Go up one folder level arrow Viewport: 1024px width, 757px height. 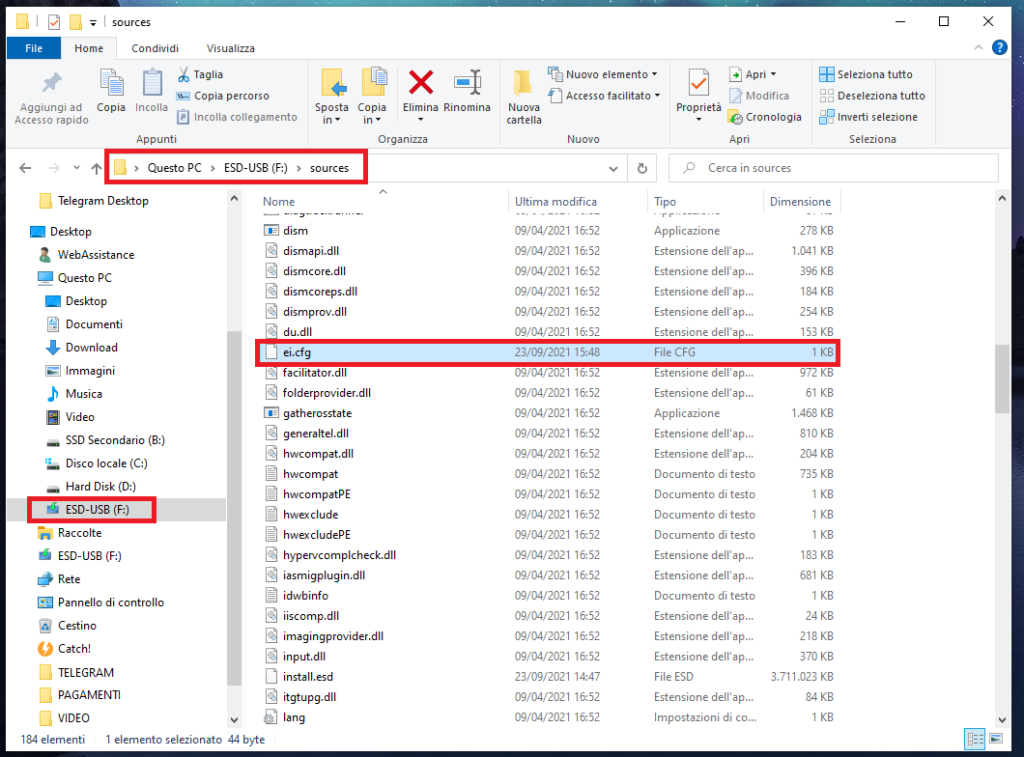click(97, 169)
